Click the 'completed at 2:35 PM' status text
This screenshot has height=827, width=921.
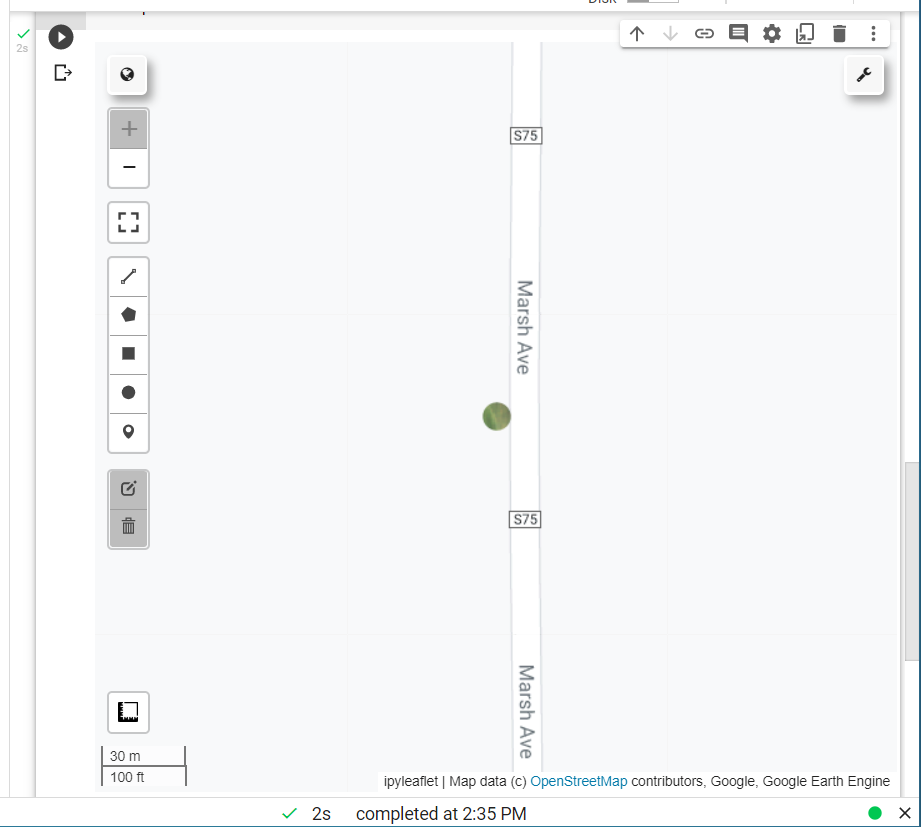tap(441, 813)
